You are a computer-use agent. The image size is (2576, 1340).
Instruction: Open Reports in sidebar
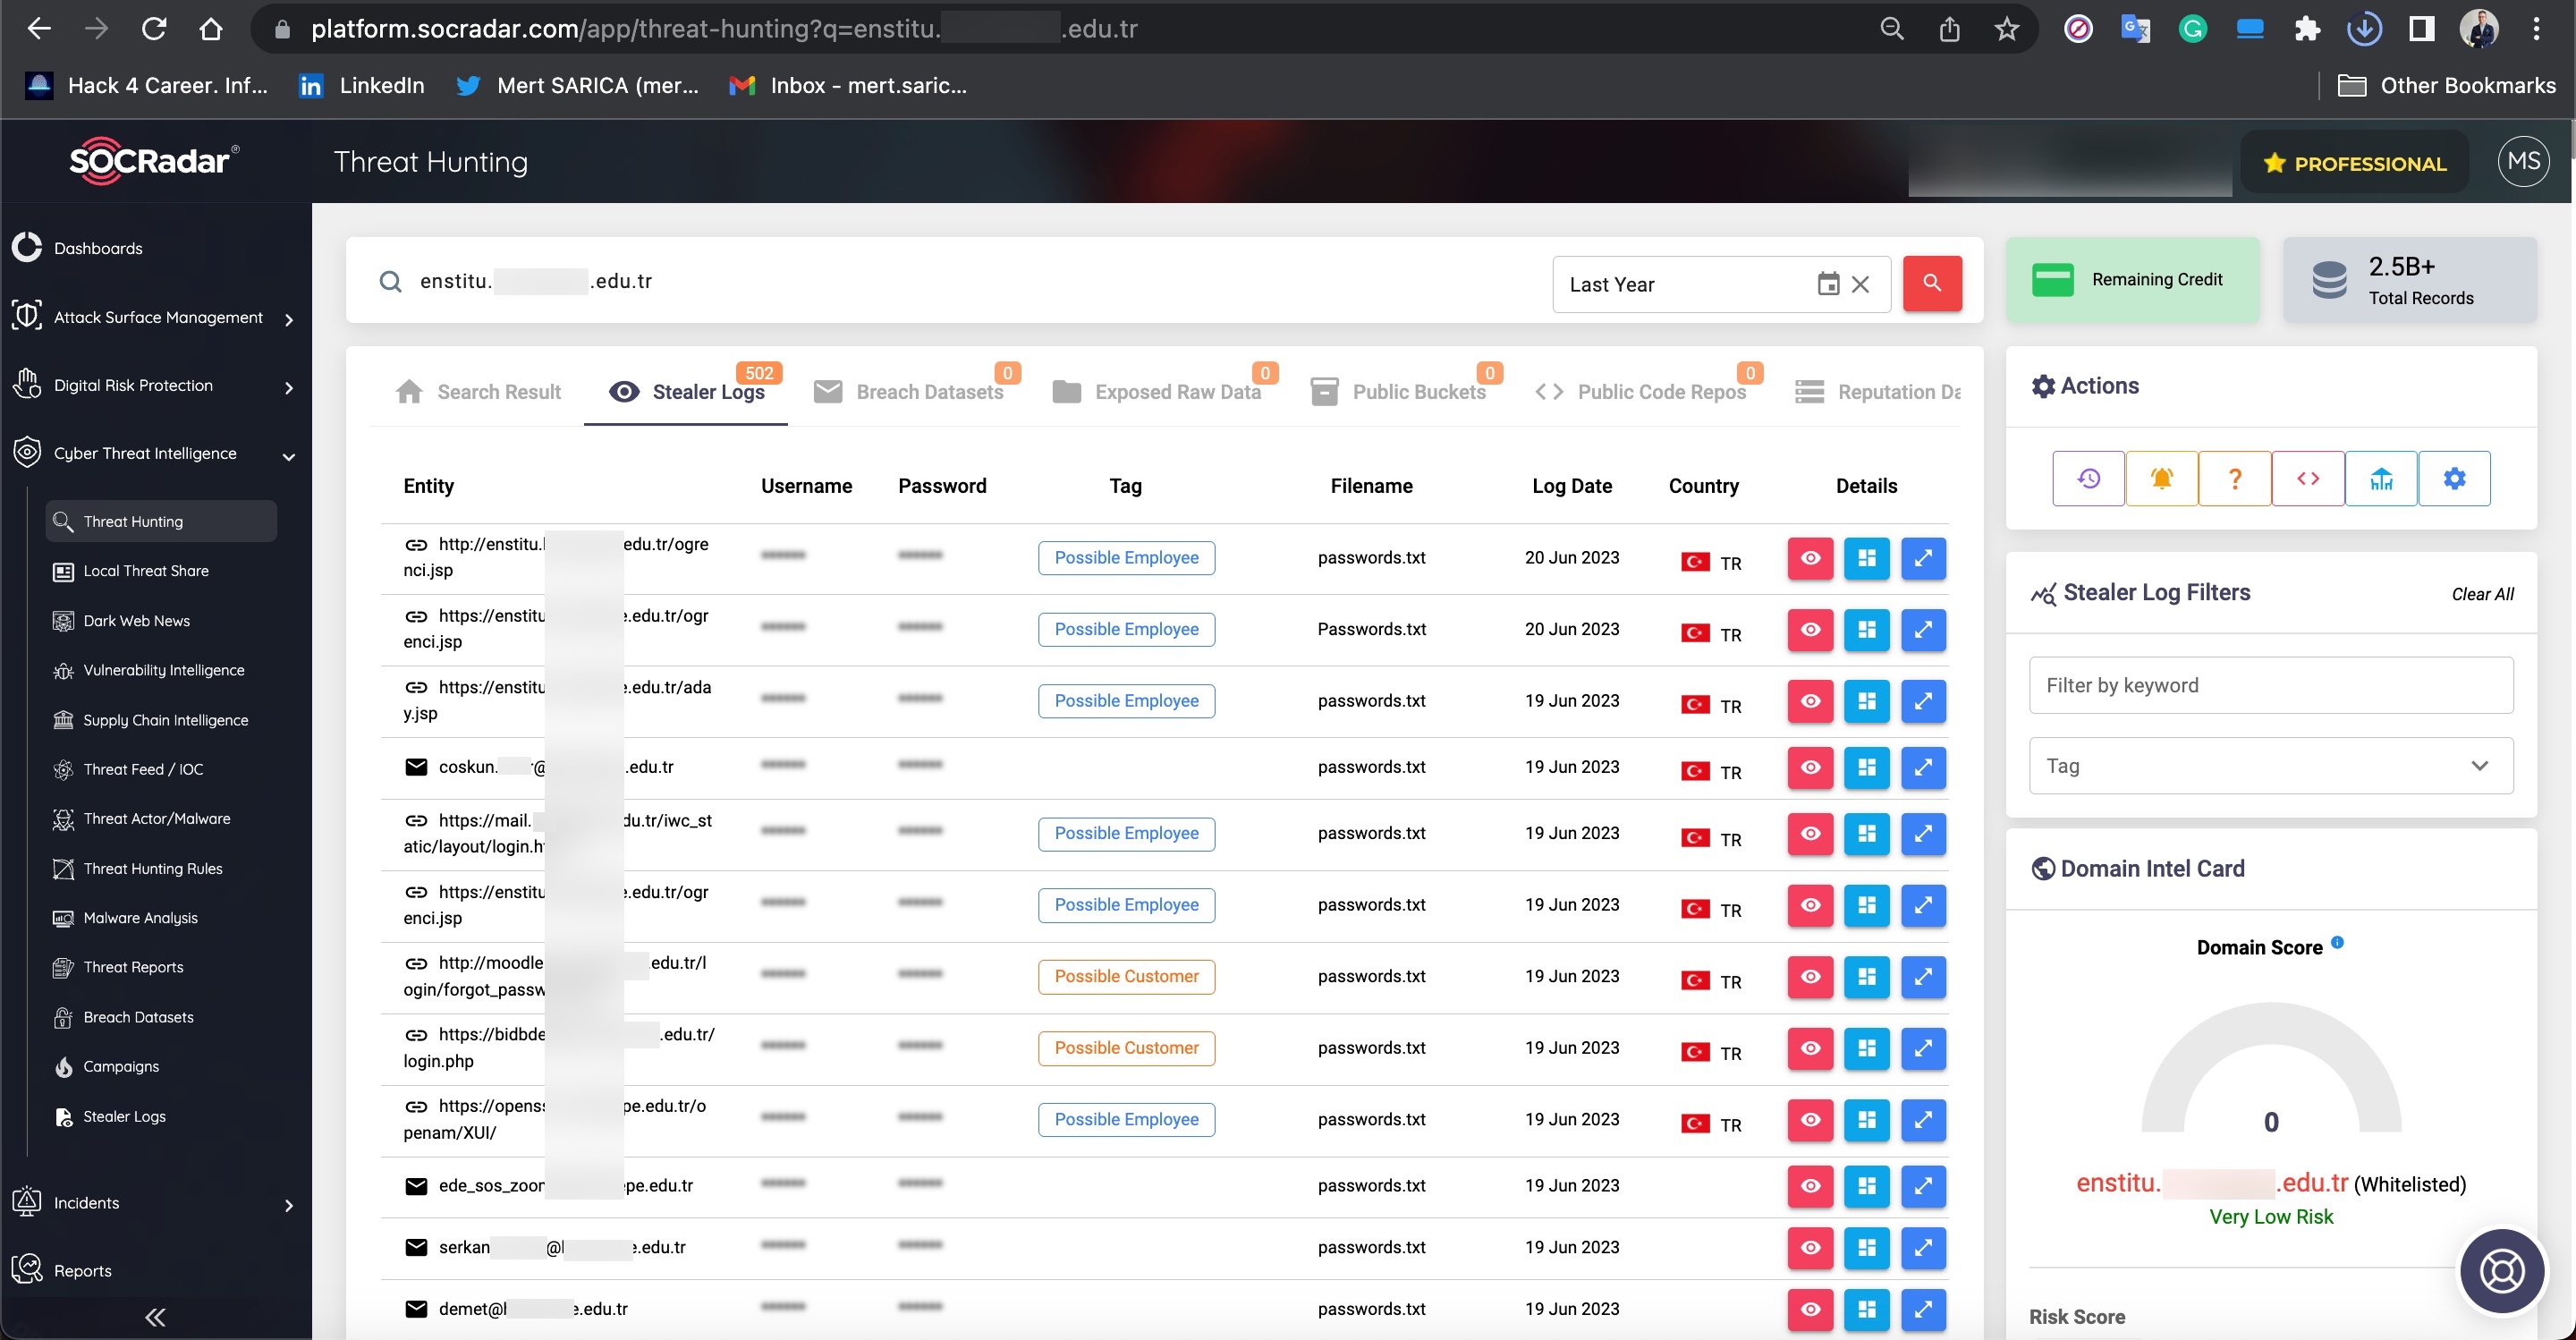click(x=82, y=1271)
